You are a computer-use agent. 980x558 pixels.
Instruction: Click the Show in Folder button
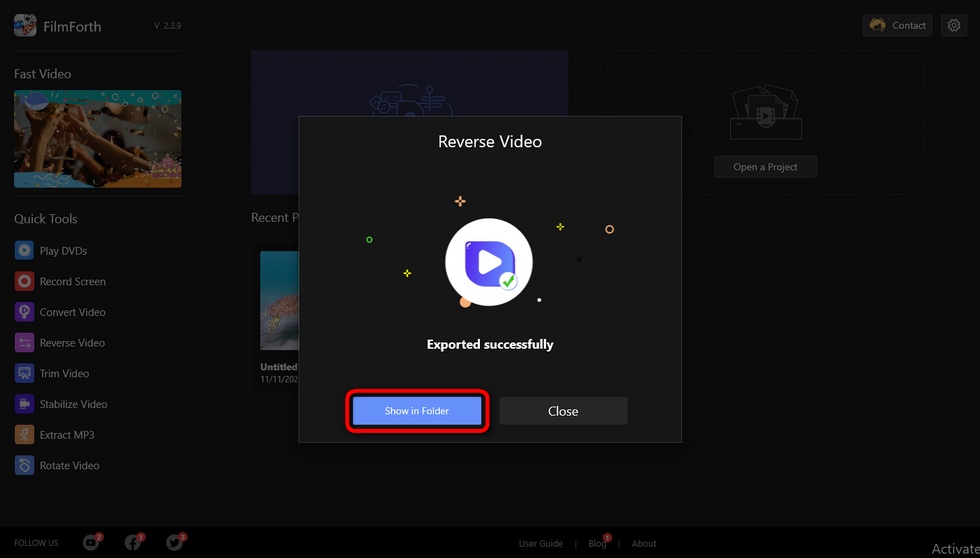pyautogui.click(x=417, y=411)
